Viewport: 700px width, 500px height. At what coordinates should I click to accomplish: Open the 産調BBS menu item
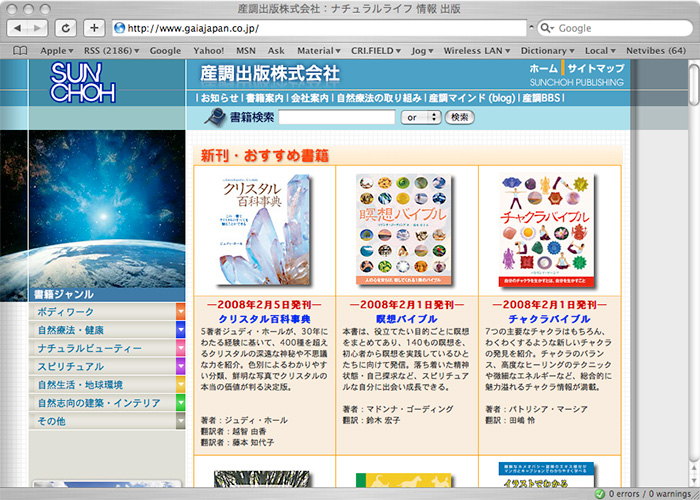coord(541,98)
